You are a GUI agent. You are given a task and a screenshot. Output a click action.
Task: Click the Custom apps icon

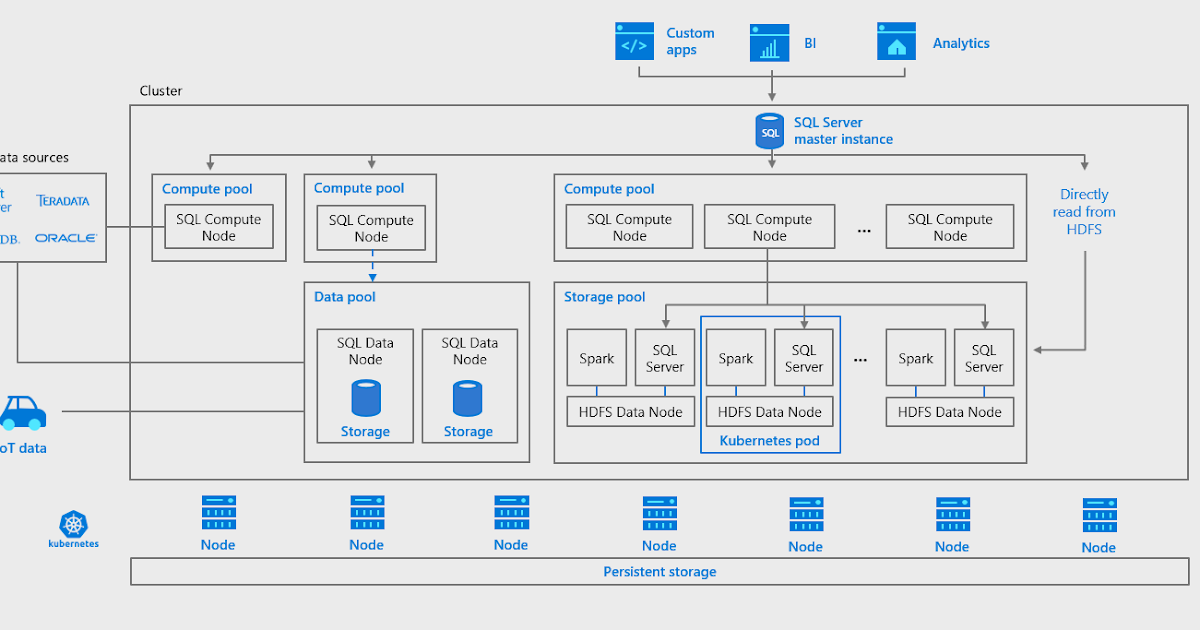634,42
